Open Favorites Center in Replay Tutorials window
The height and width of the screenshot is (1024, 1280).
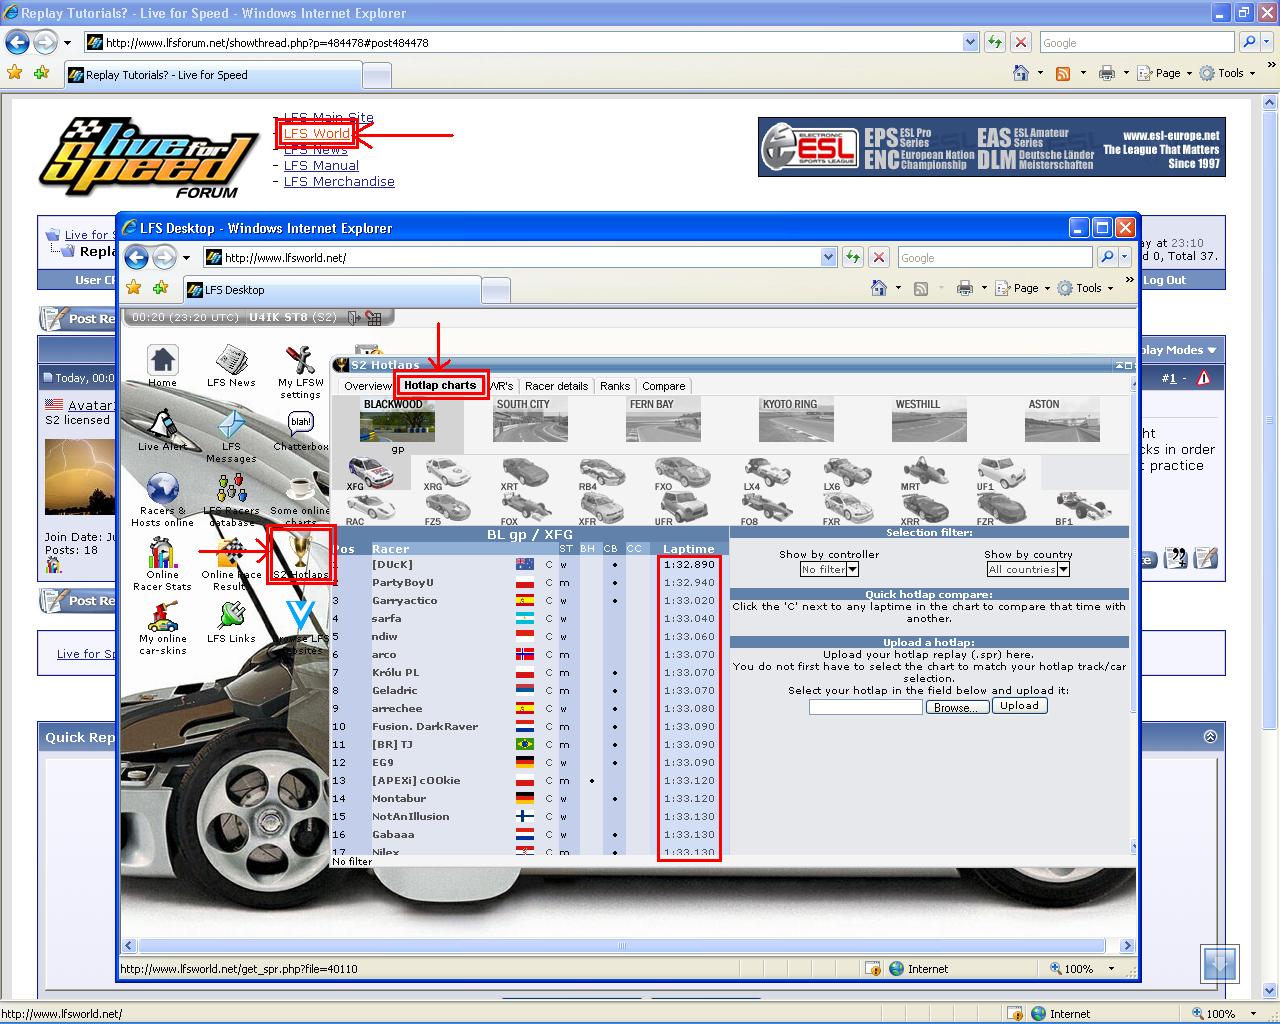(x=14, y=73)
